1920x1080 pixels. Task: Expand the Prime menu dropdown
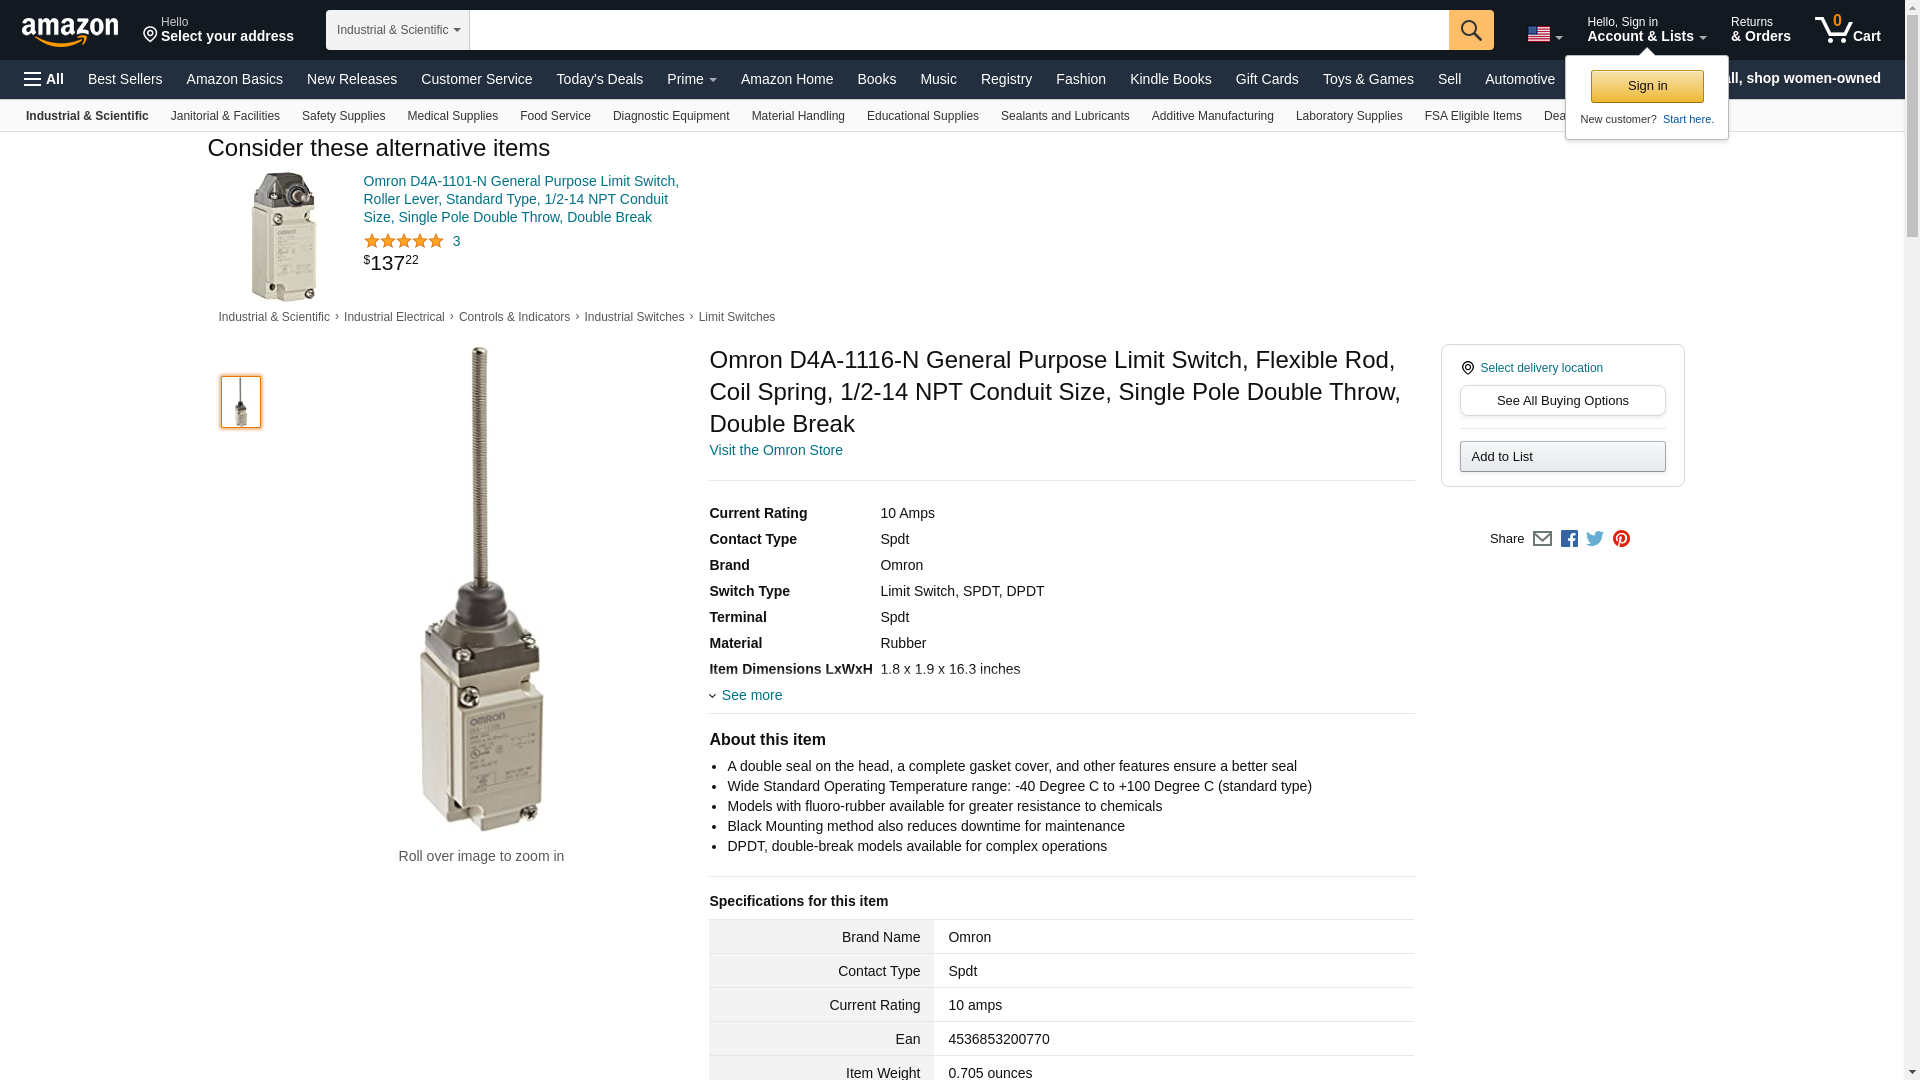(692, 79)
